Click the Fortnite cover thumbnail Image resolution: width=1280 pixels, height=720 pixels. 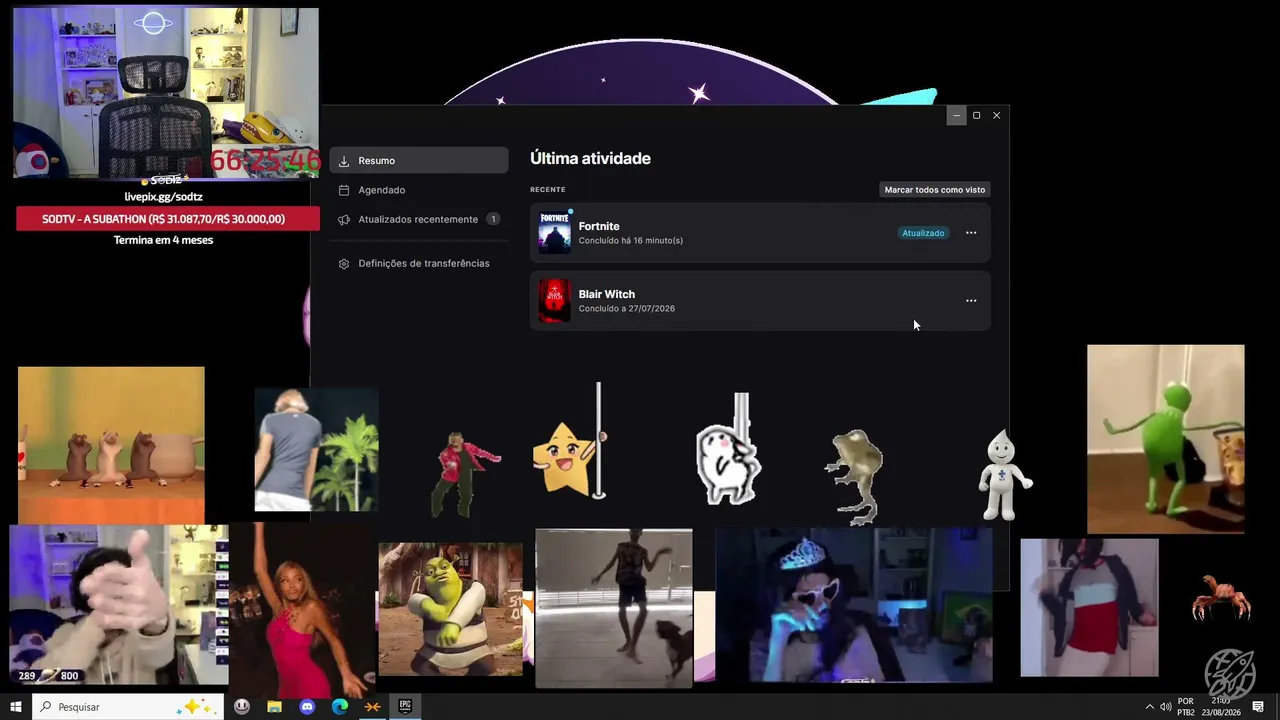[555, 233]
